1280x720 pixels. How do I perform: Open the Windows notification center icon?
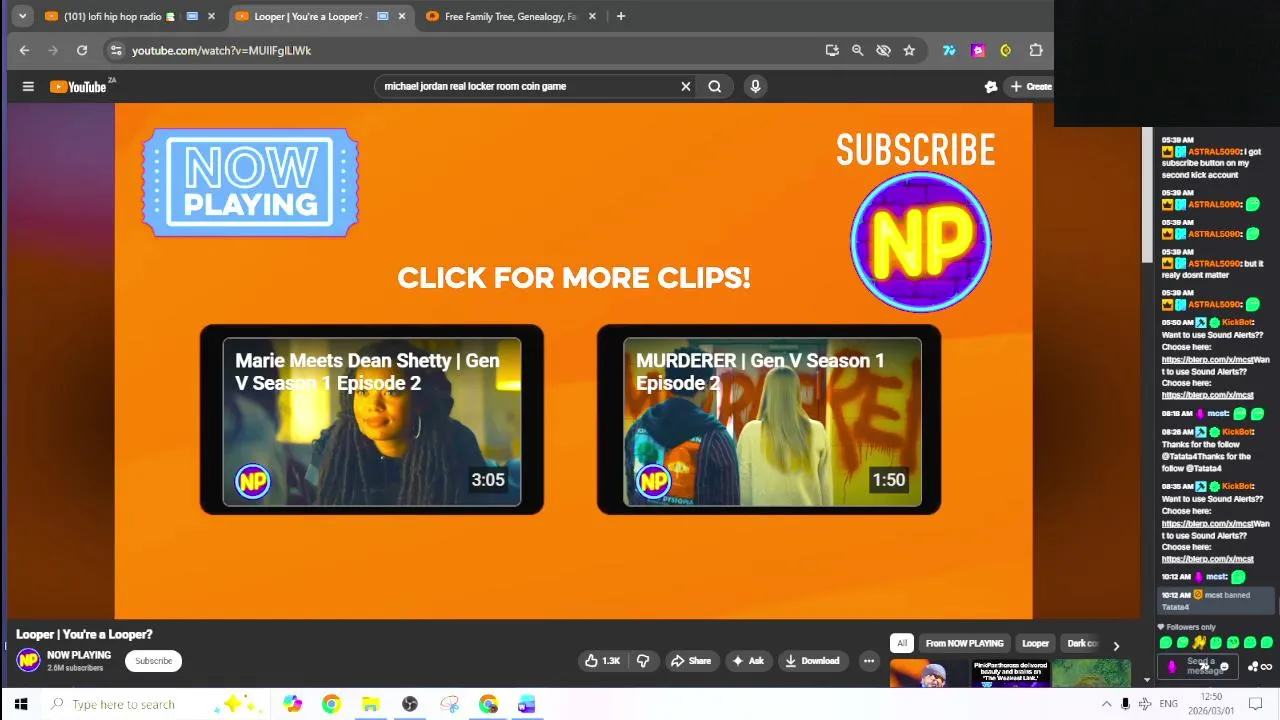1256,704
